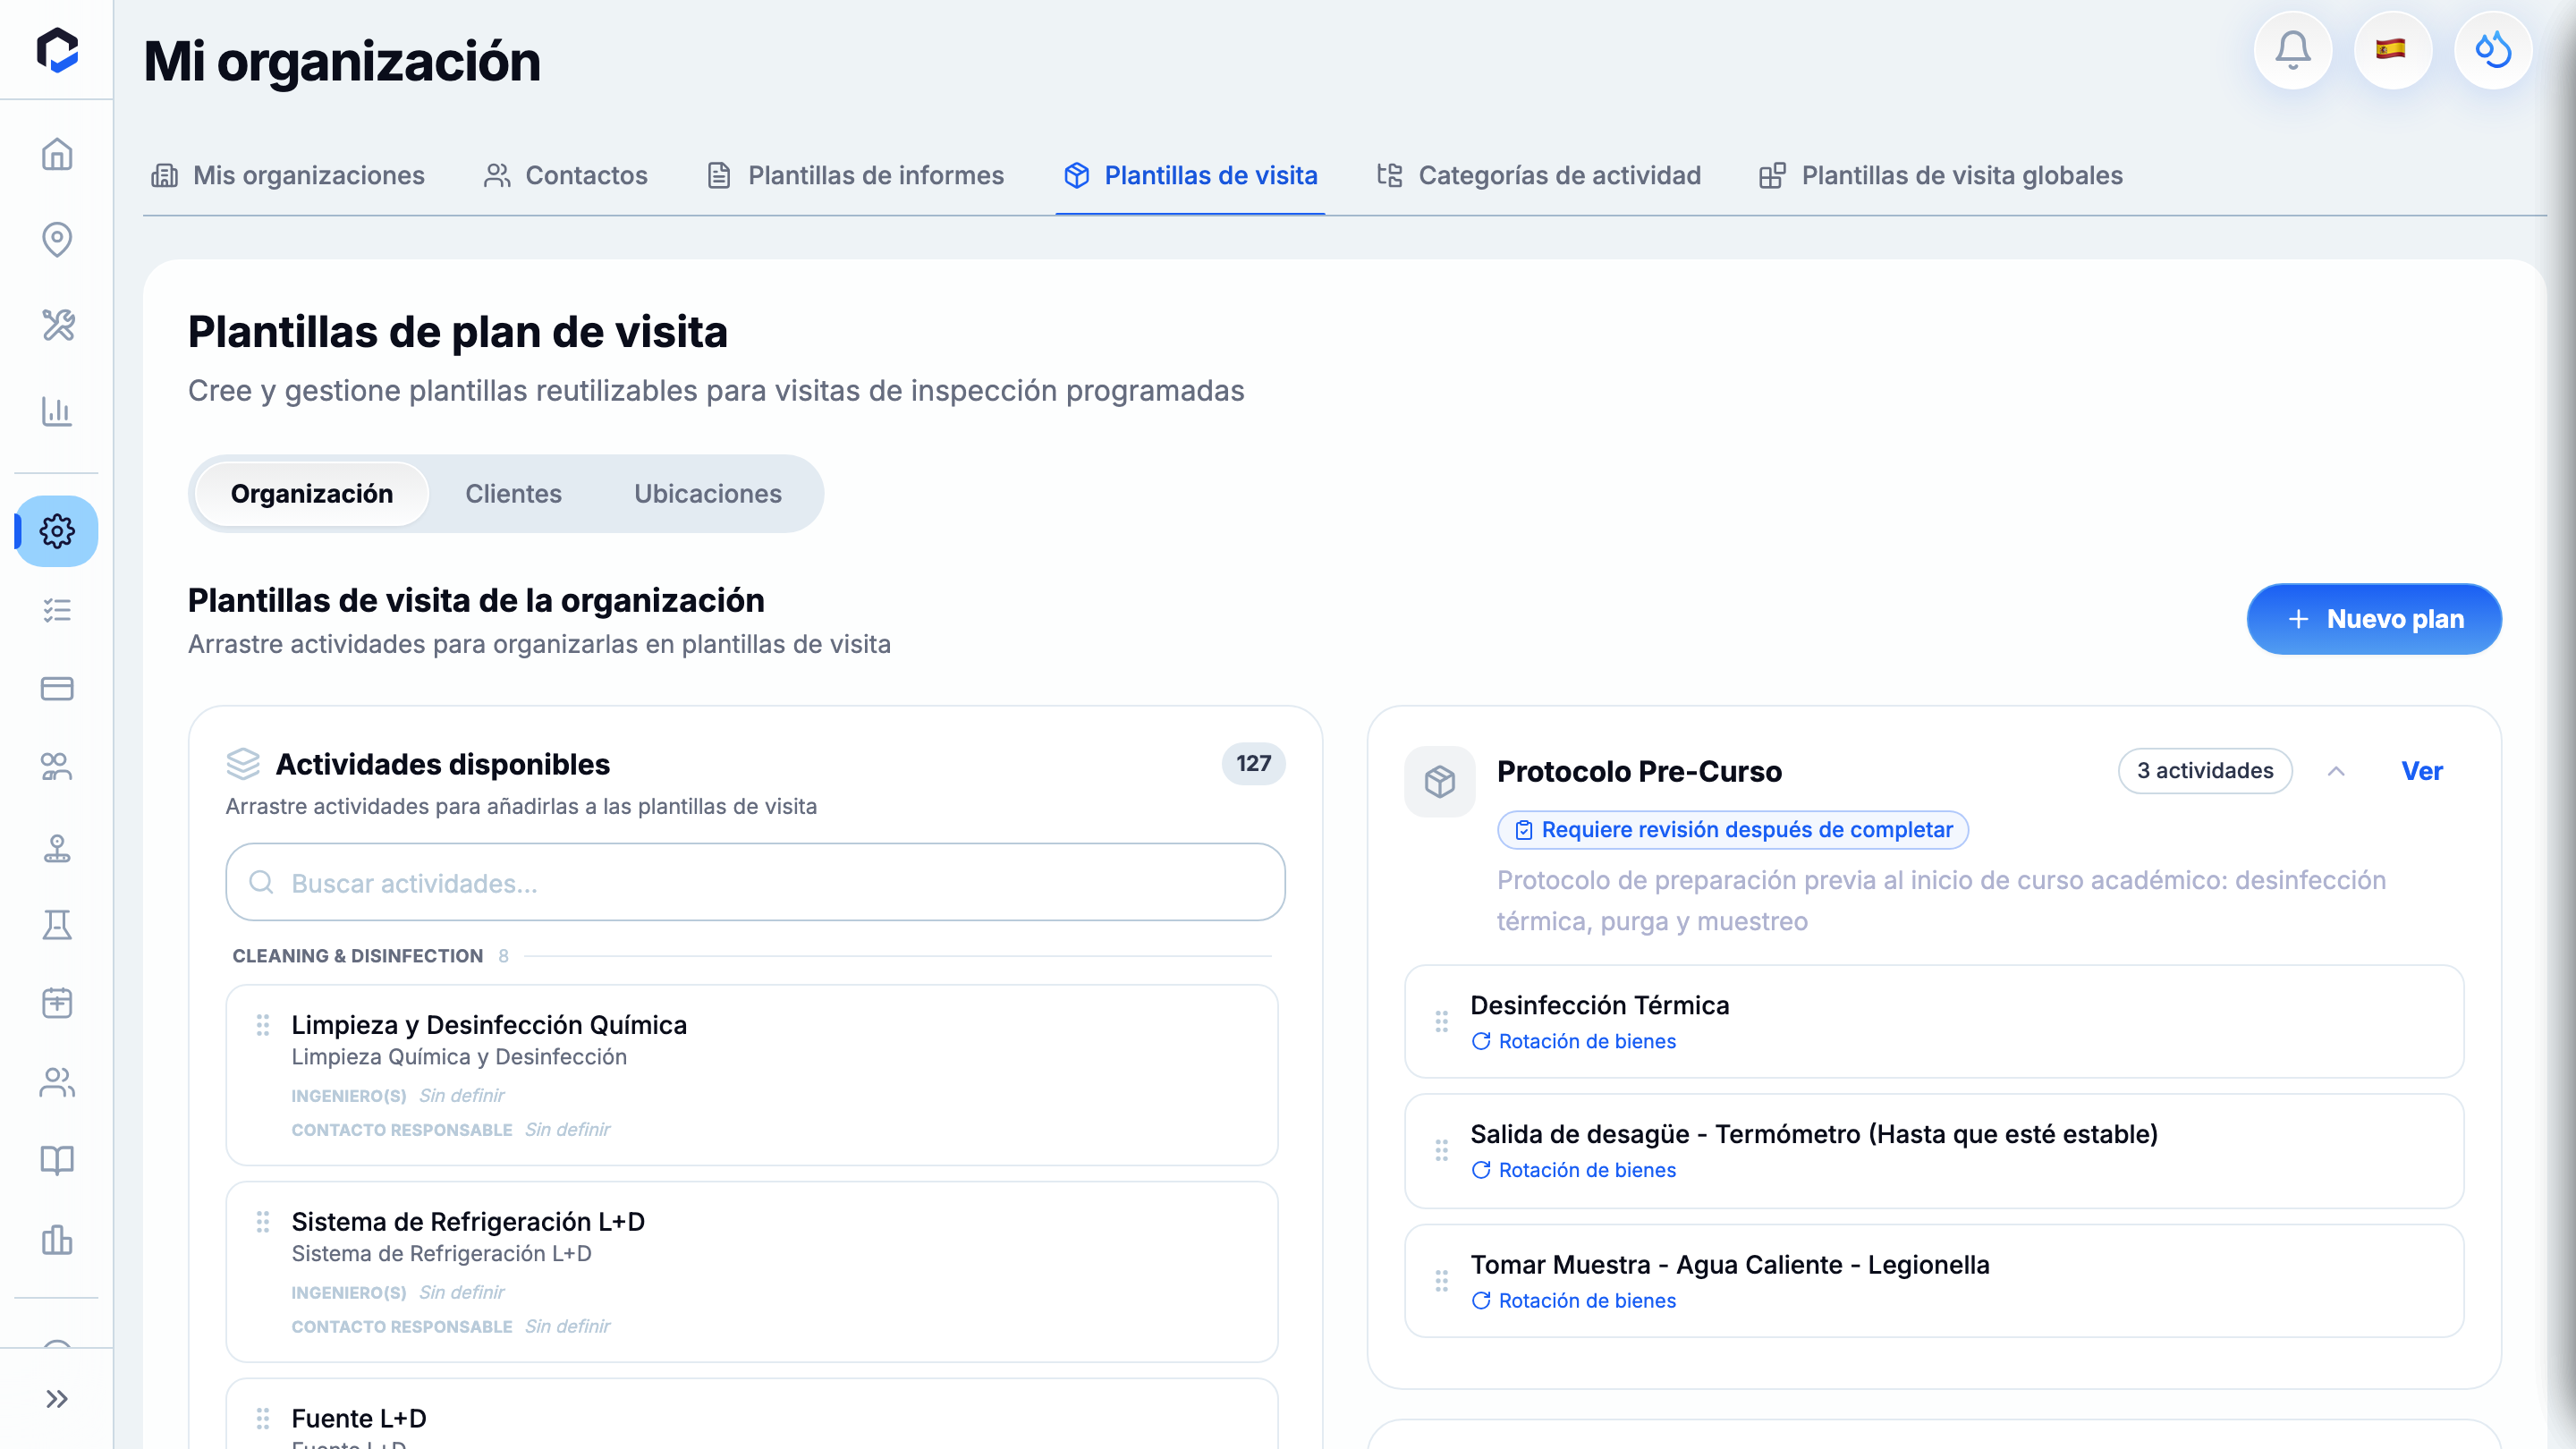Select the settings gear icon in sidebar
2576x1449 pixels.
[57, 531]
